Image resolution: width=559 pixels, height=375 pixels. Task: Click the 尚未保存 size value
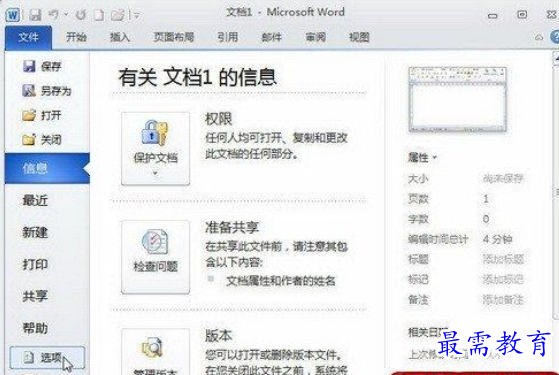503,178
